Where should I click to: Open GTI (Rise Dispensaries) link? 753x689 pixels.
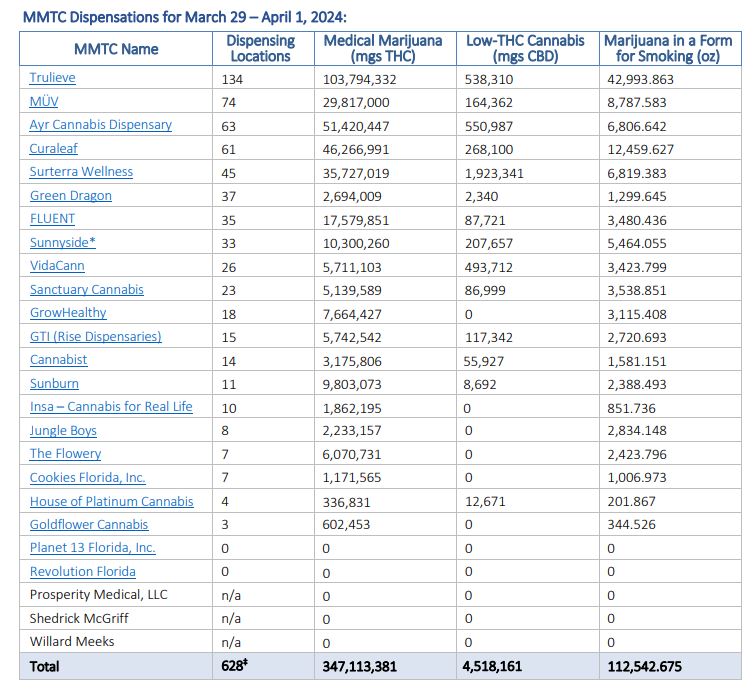point(96,337)
